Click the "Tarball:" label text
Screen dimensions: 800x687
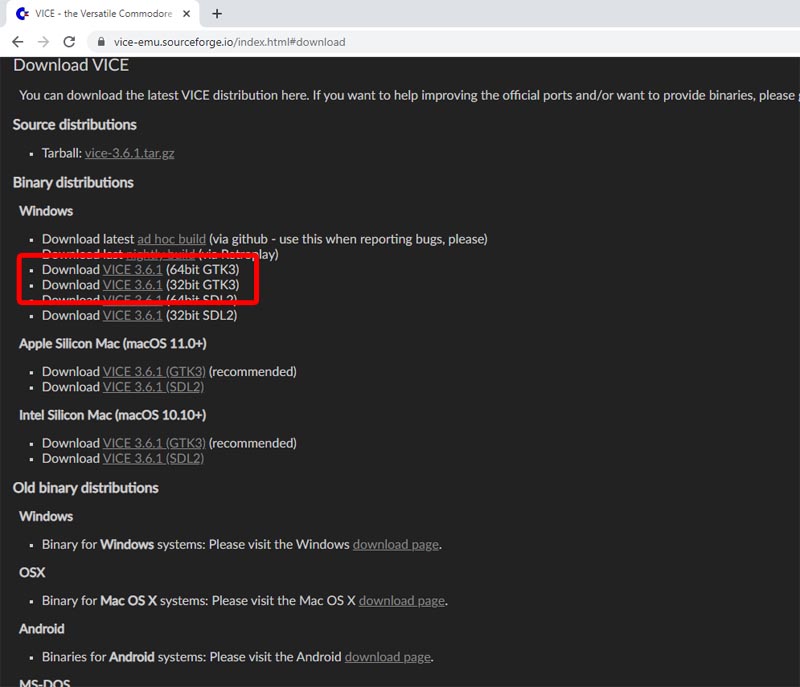pyautogui.click(x=62, y=153)
